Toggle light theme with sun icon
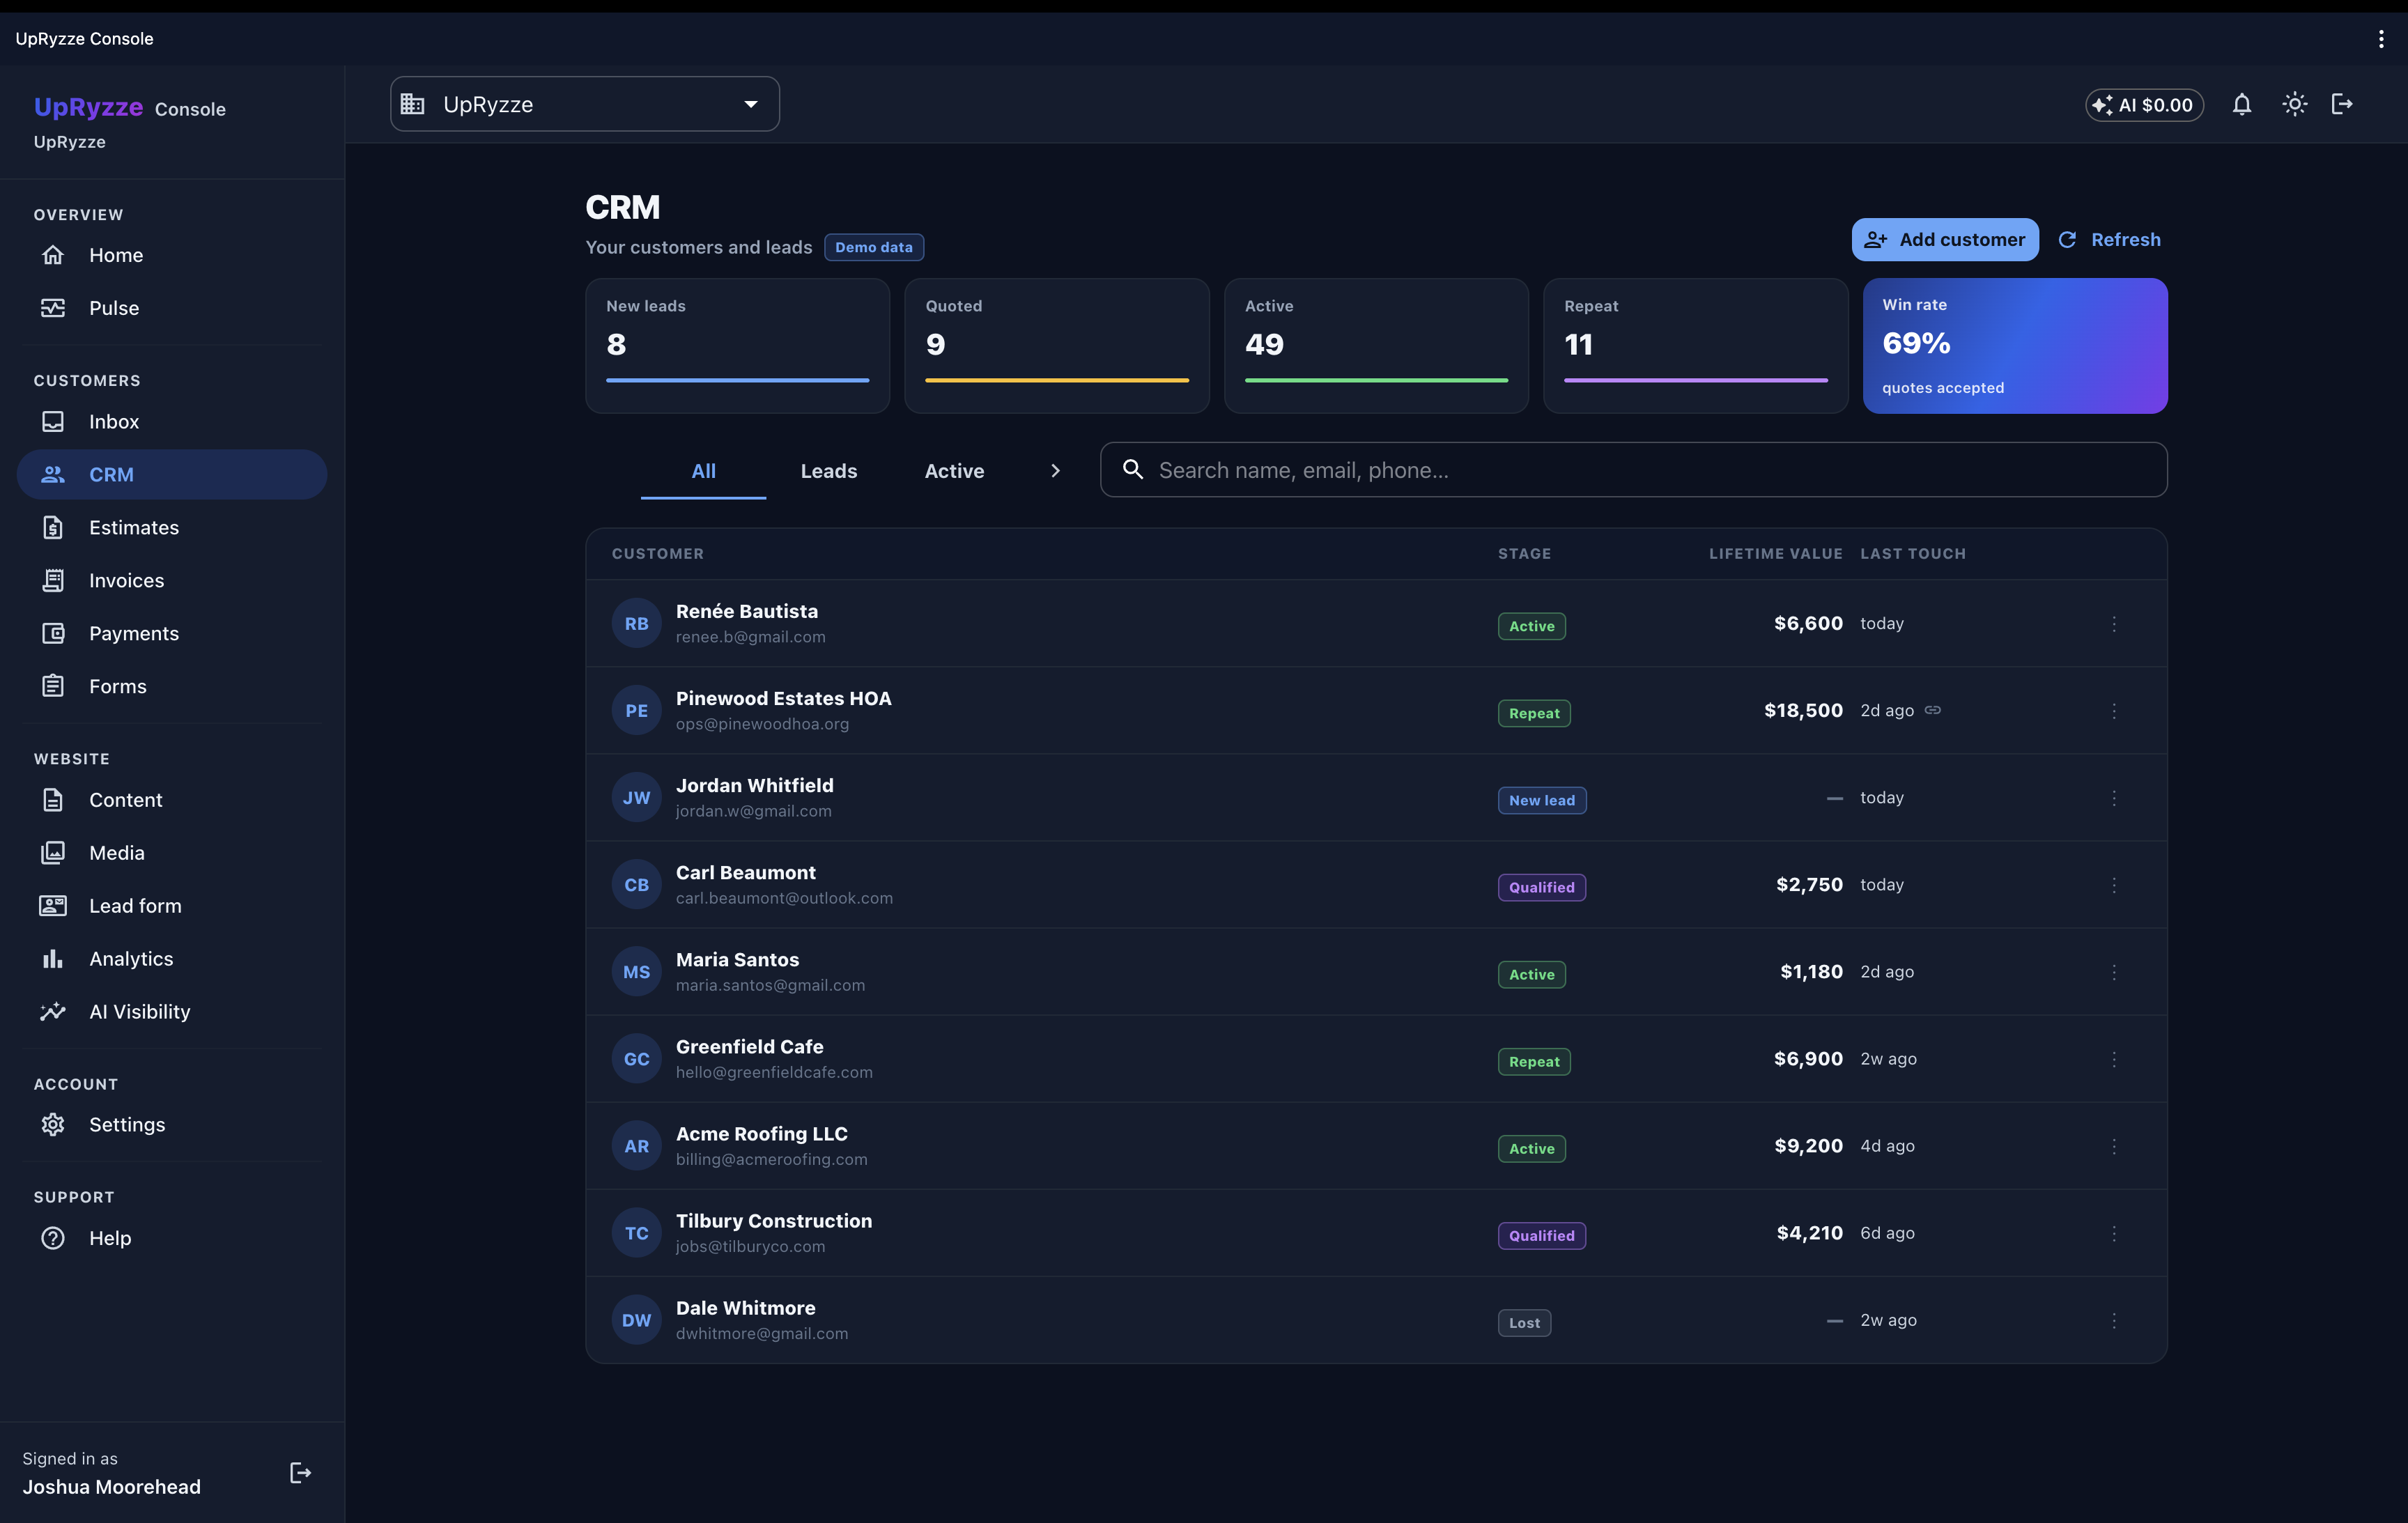 [2295, 104]
